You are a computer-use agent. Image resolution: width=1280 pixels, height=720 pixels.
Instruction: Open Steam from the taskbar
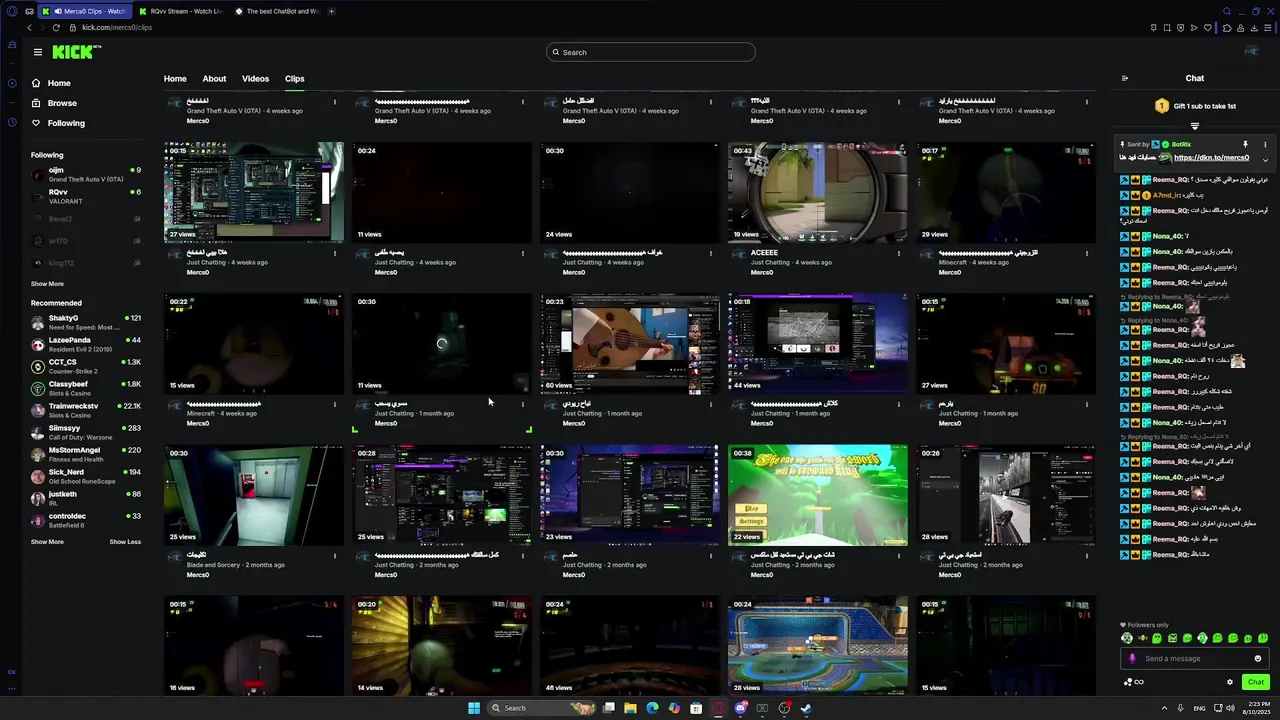(x=806, y=708)
